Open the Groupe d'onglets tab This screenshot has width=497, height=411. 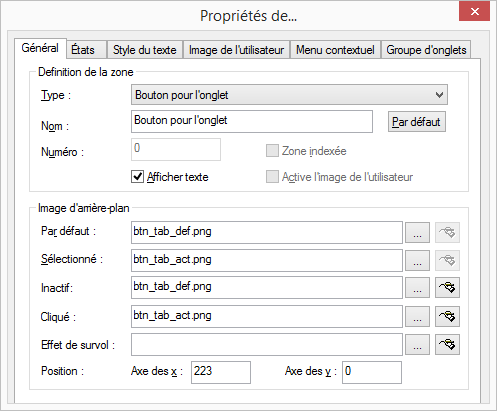[426, 50]
